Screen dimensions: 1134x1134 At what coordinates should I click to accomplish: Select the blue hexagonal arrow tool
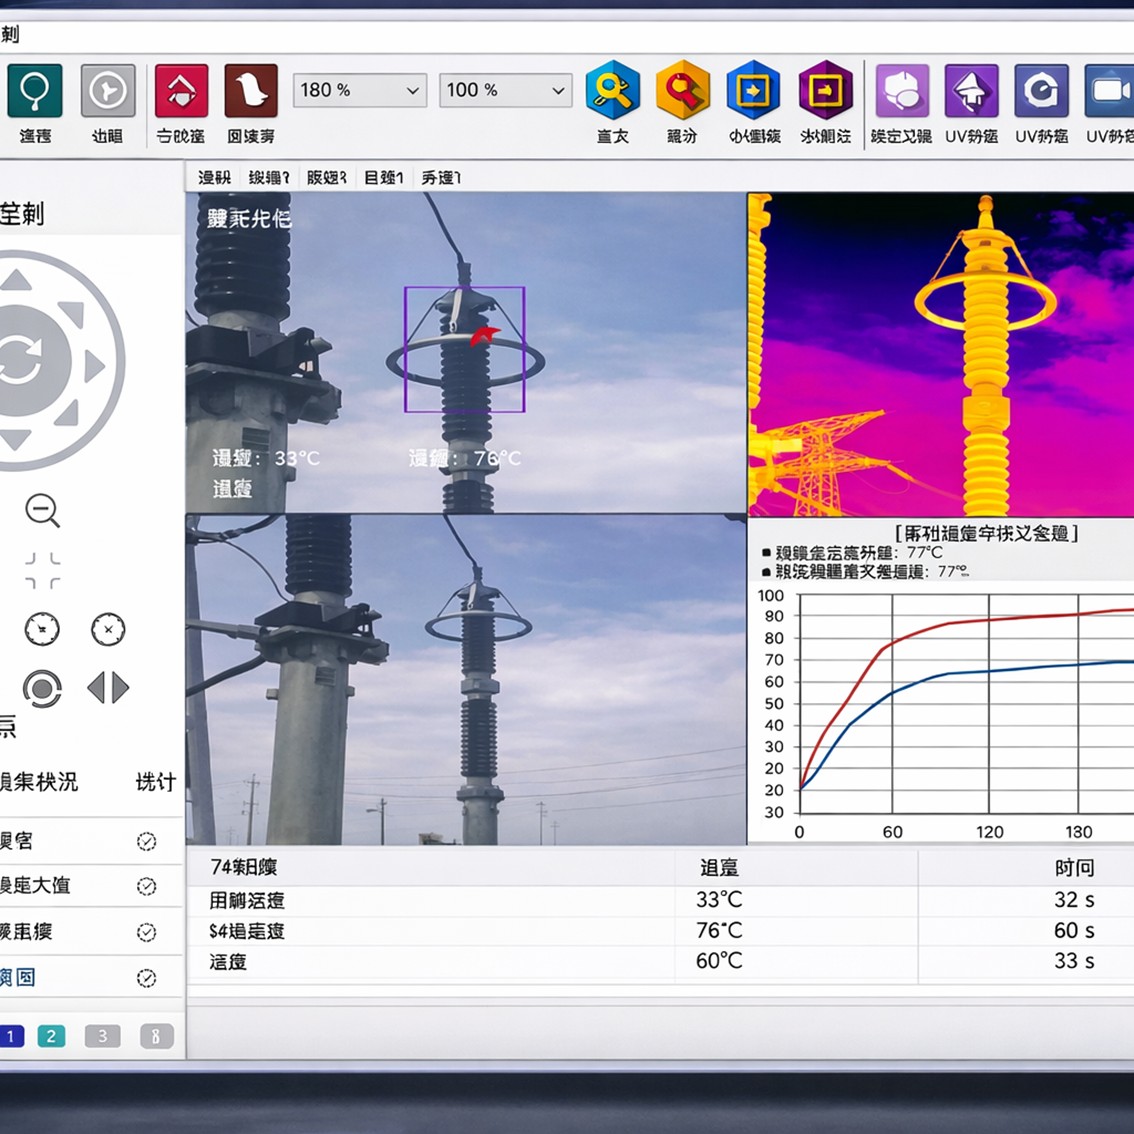tap(753, 100)
